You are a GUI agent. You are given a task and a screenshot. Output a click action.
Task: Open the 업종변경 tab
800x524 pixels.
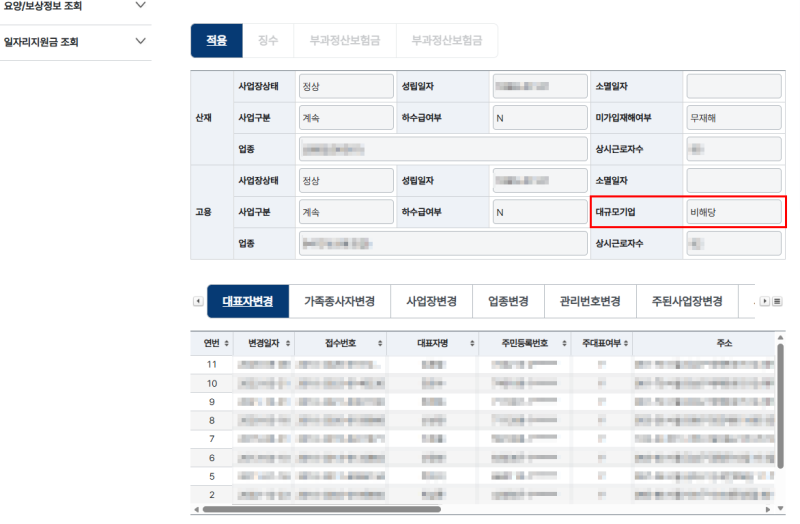[509, 302]
